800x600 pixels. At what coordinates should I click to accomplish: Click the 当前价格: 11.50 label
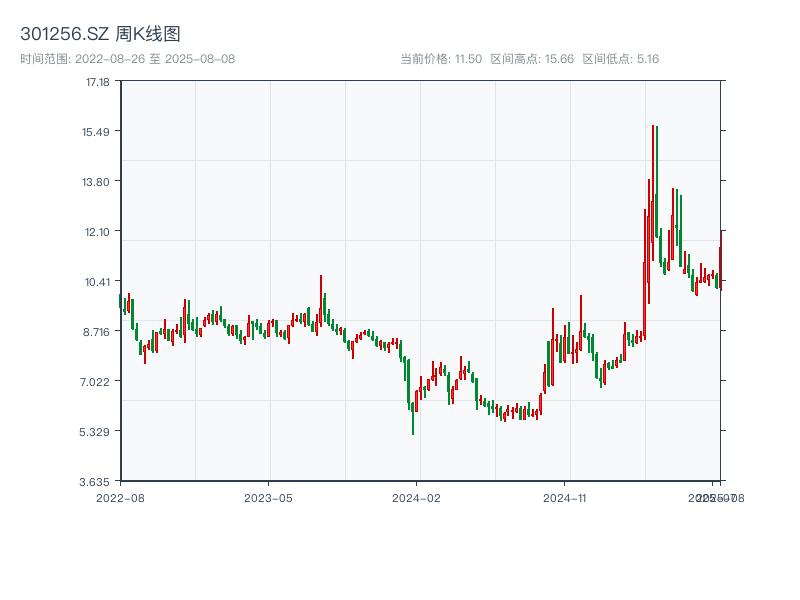(x=441, y=59)
